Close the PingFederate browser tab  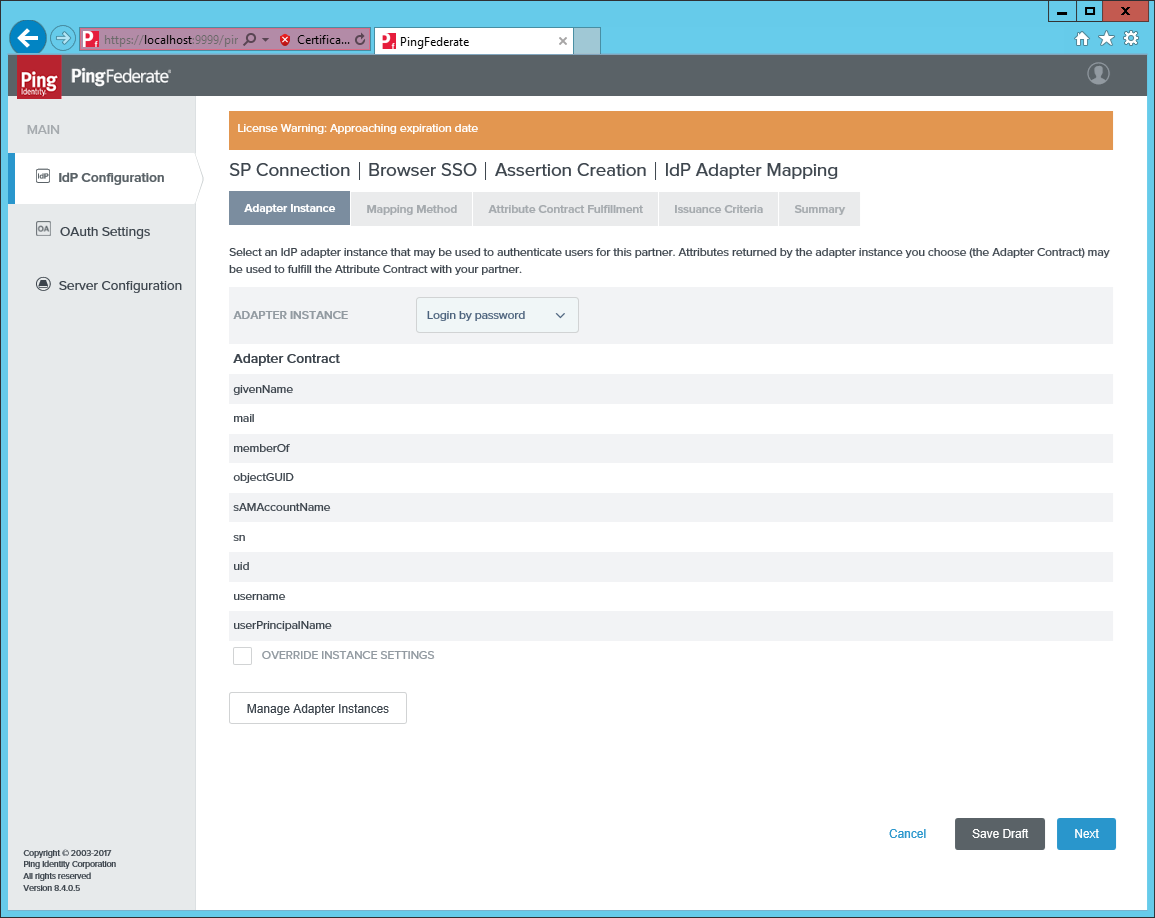coord(563,41)
